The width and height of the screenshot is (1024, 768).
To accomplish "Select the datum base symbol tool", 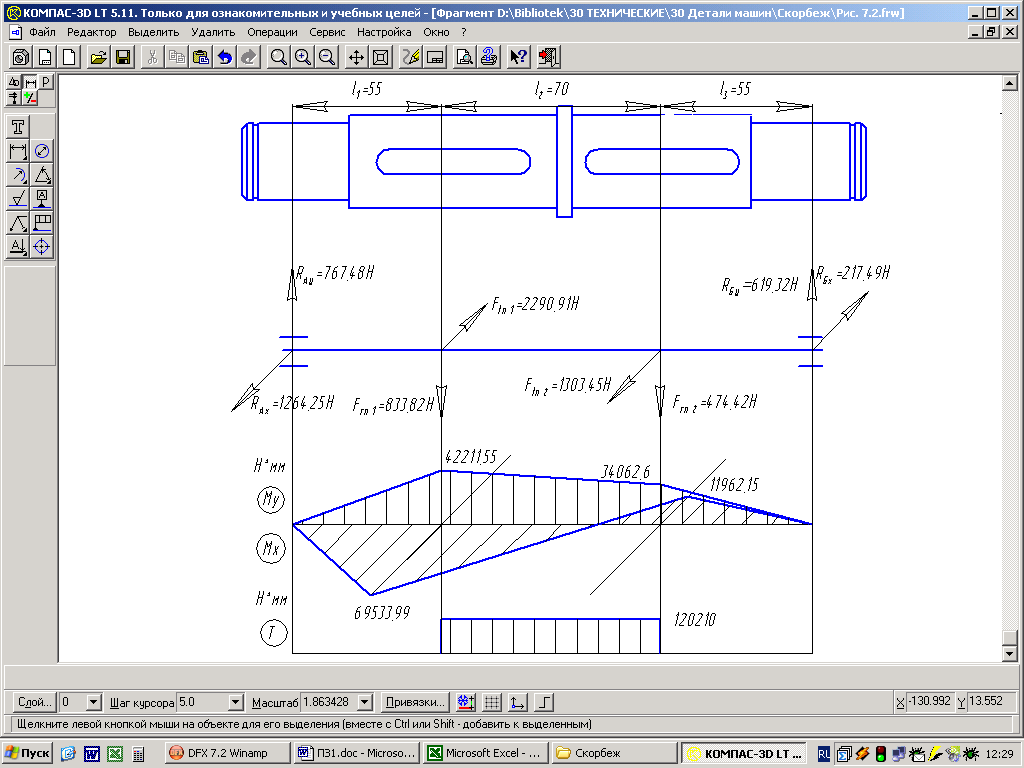I will click(x=42, y=199).
